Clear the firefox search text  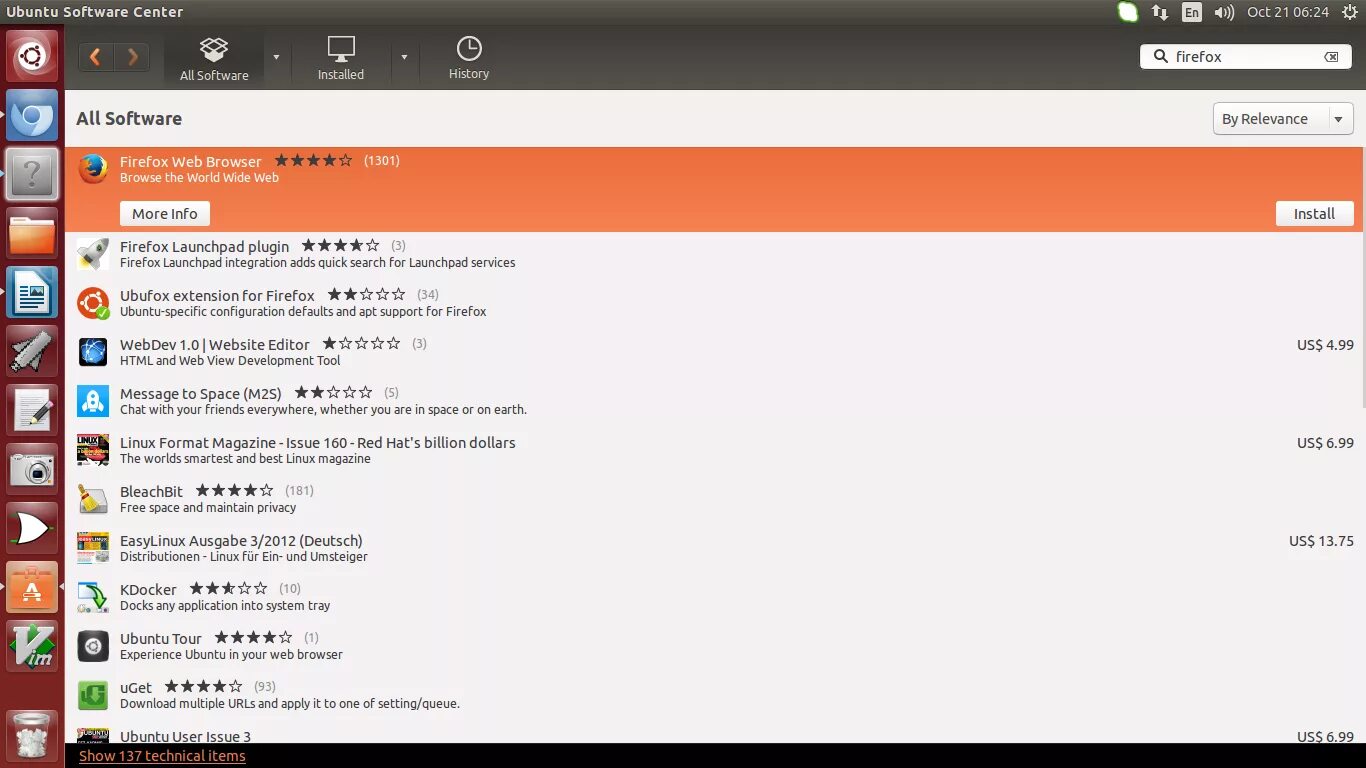(1331, 57)
